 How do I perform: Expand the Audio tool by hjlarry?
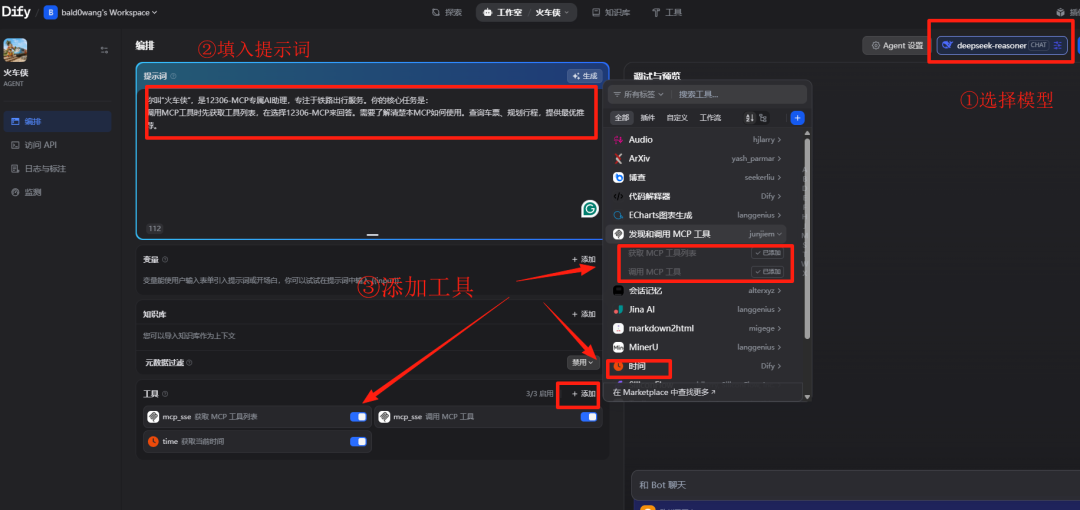(696, 140)
